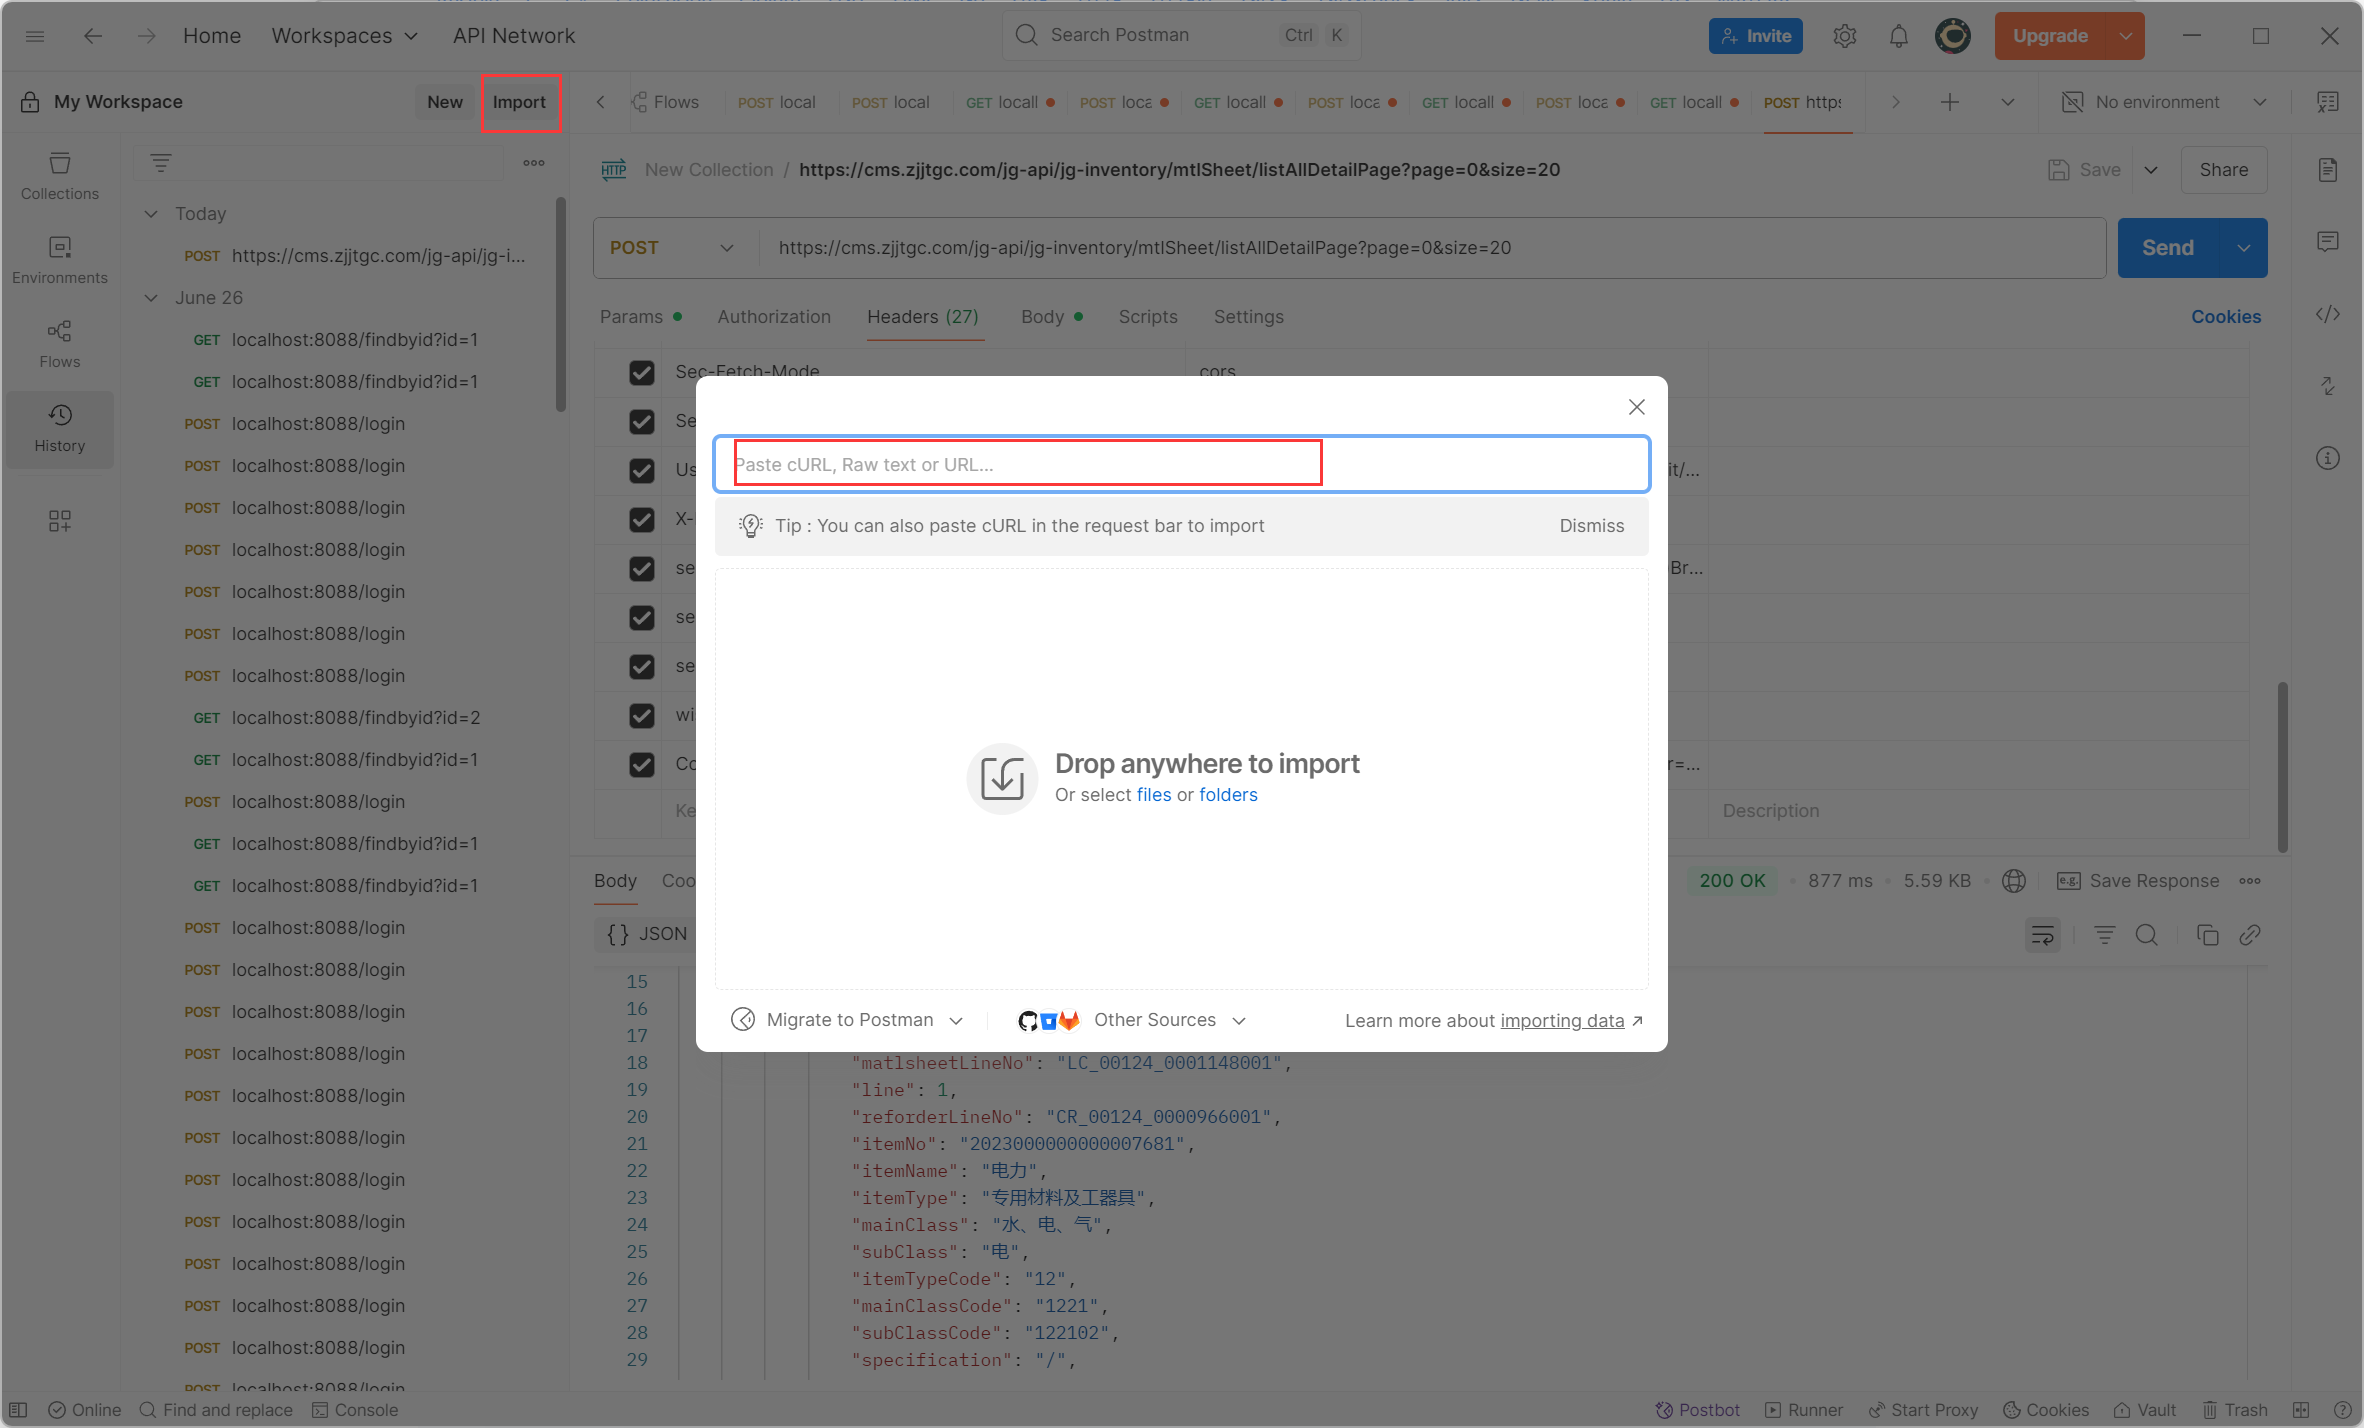The height and width of the screenshot is (1428, 2364).
Task: Open the Flows sidebar panel
Action: point(60,344)
